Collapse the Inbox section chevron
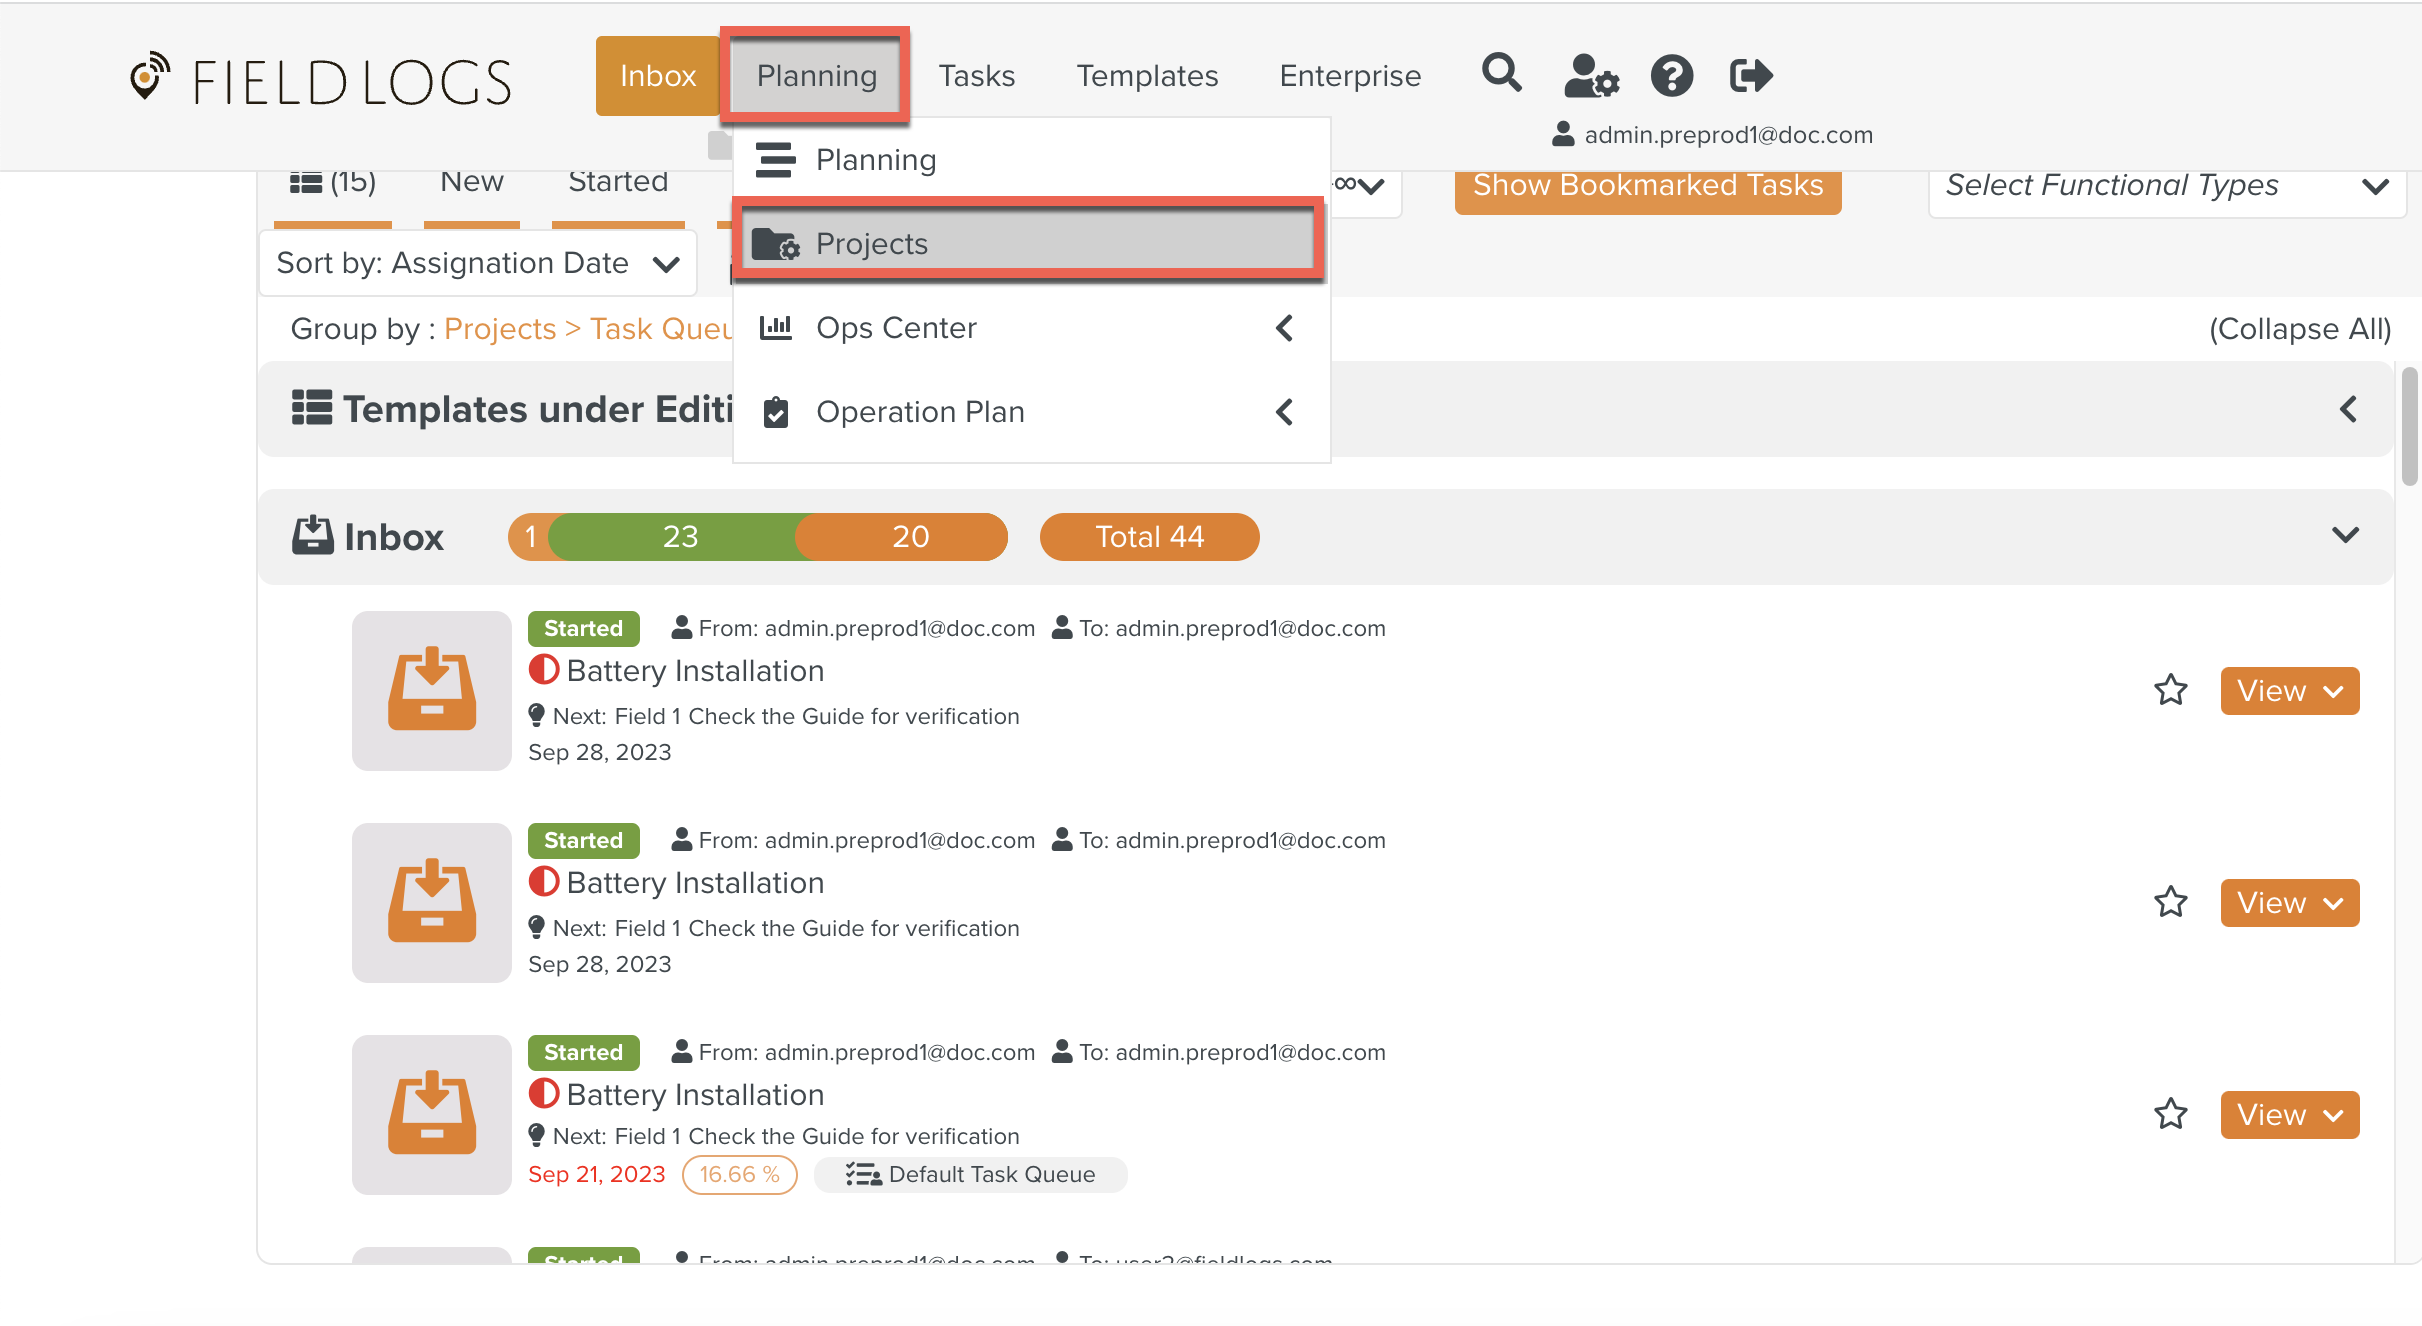The width and height of the screenshot is (2422, 1326). click(2345, 536)
